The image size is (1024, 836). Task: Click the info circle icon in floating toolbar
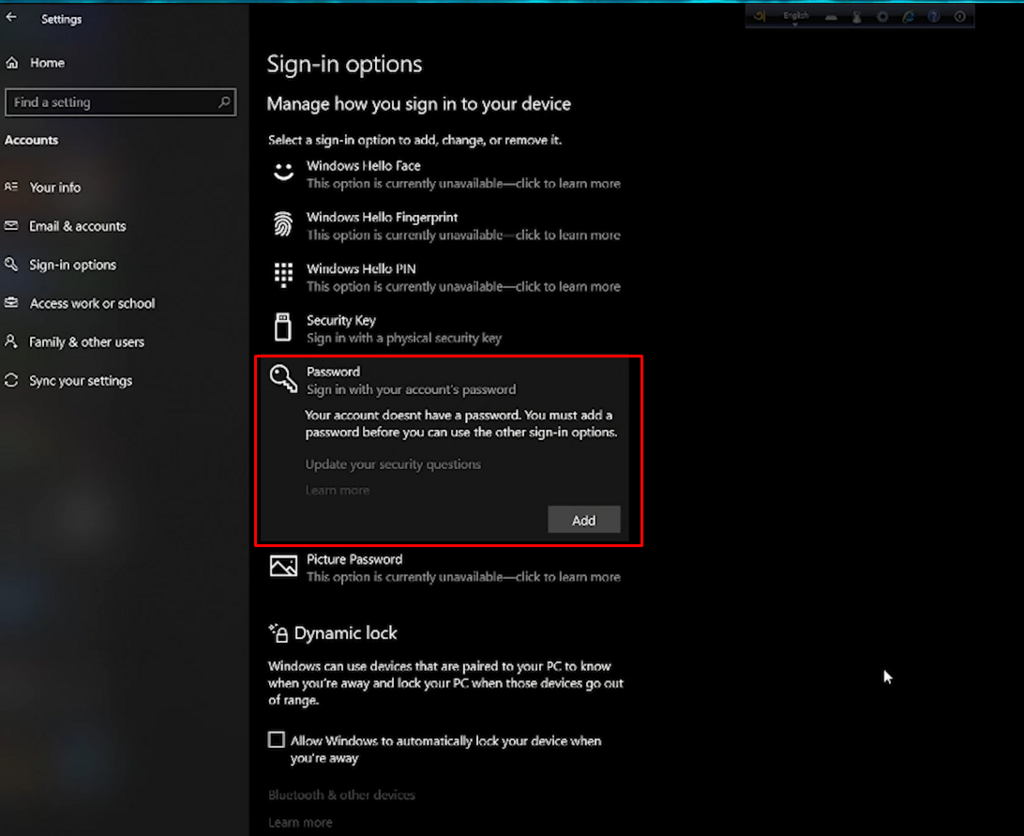(x=960, y=17)
